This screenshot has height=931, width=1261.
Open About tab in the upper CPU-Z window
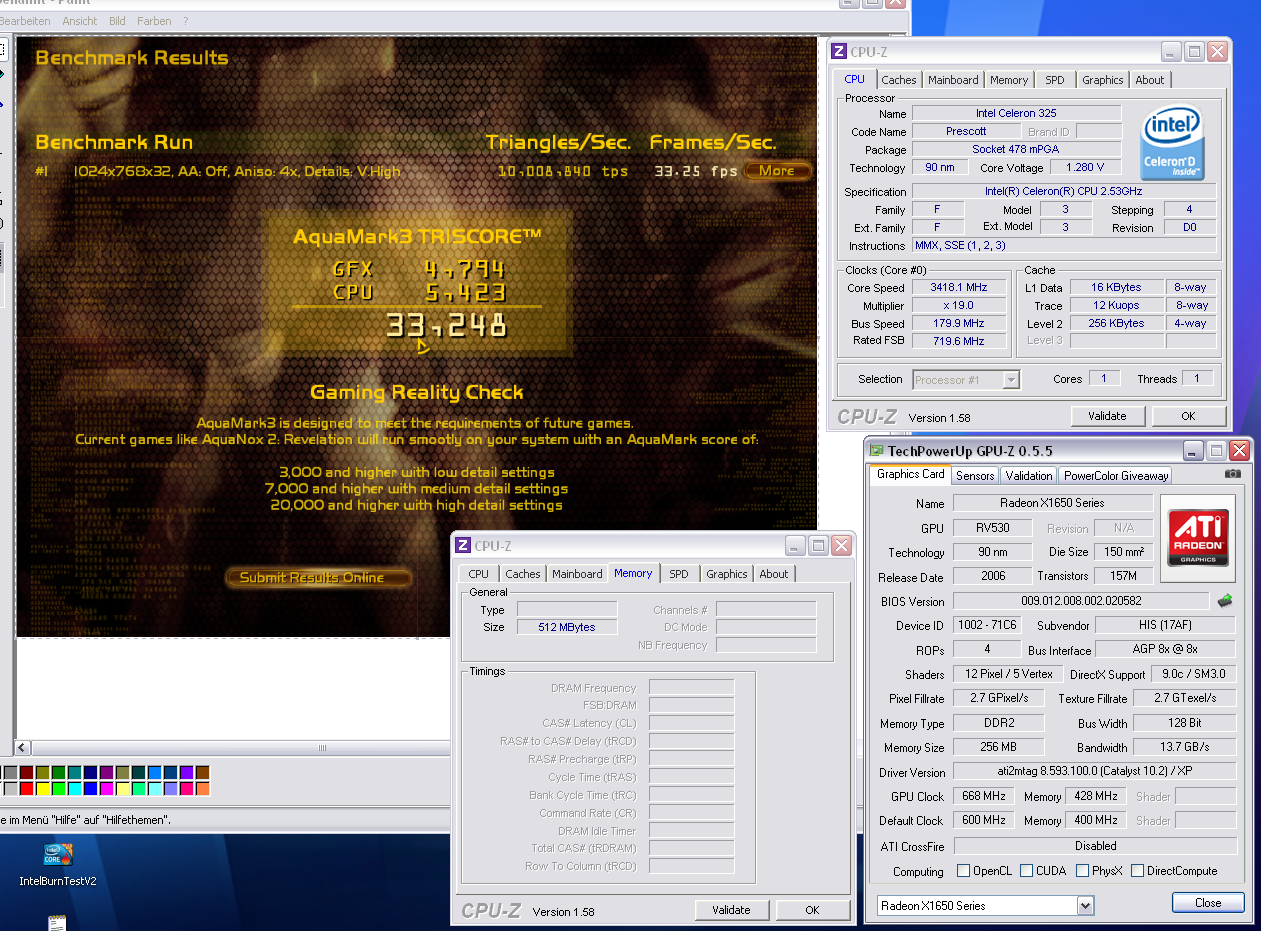tap(1150, 80)
